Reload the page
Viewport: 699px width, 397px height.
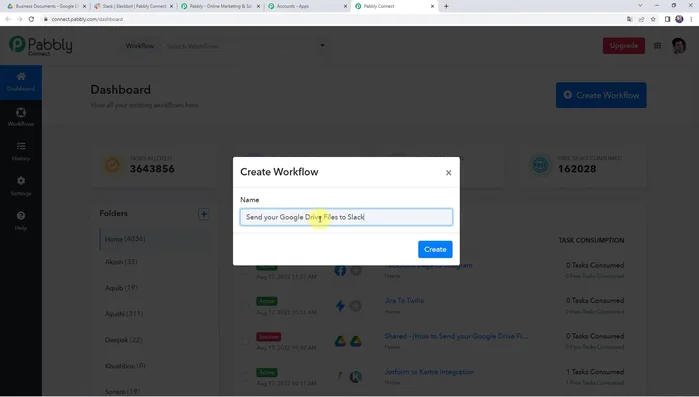pyautogui.click(x=31, y=19)
